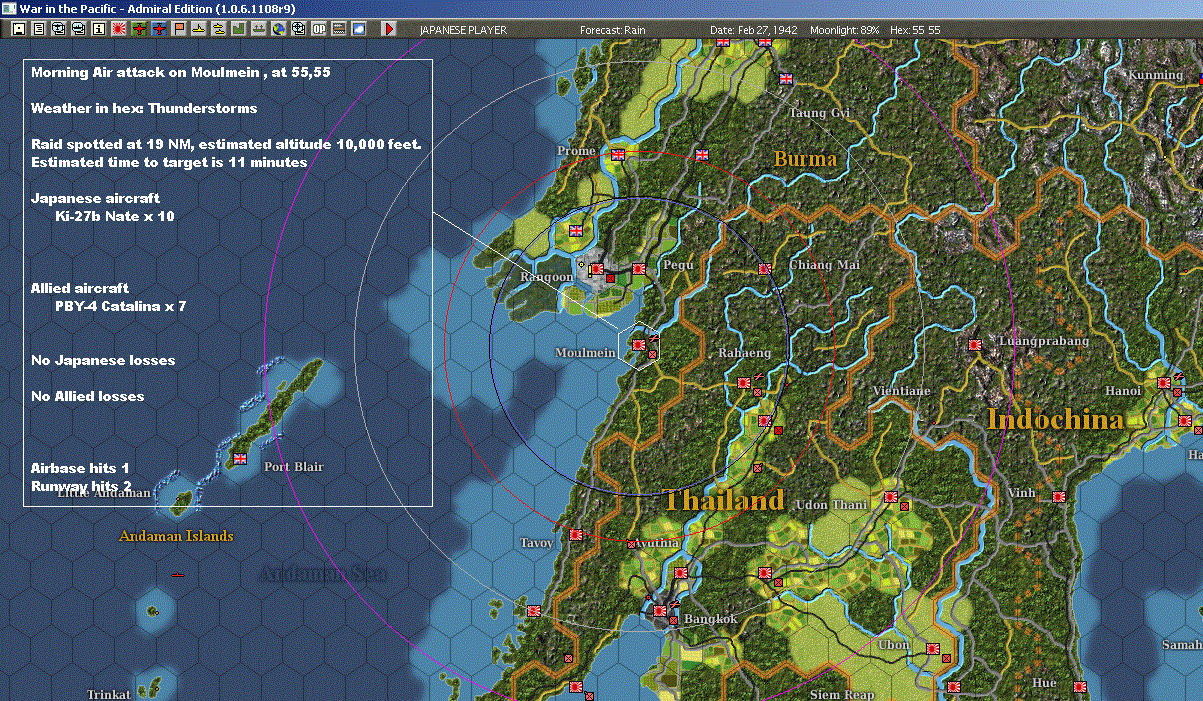Click the 'No Allied losses' line

coord(88,396)
